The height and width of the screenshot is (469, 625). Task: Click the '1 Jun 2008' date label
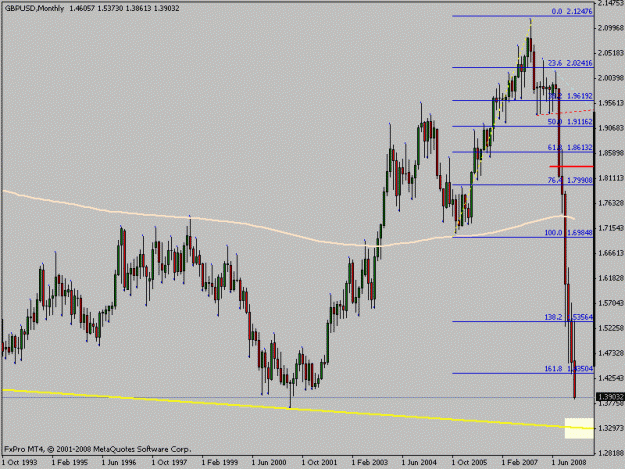tap(569, 463)
